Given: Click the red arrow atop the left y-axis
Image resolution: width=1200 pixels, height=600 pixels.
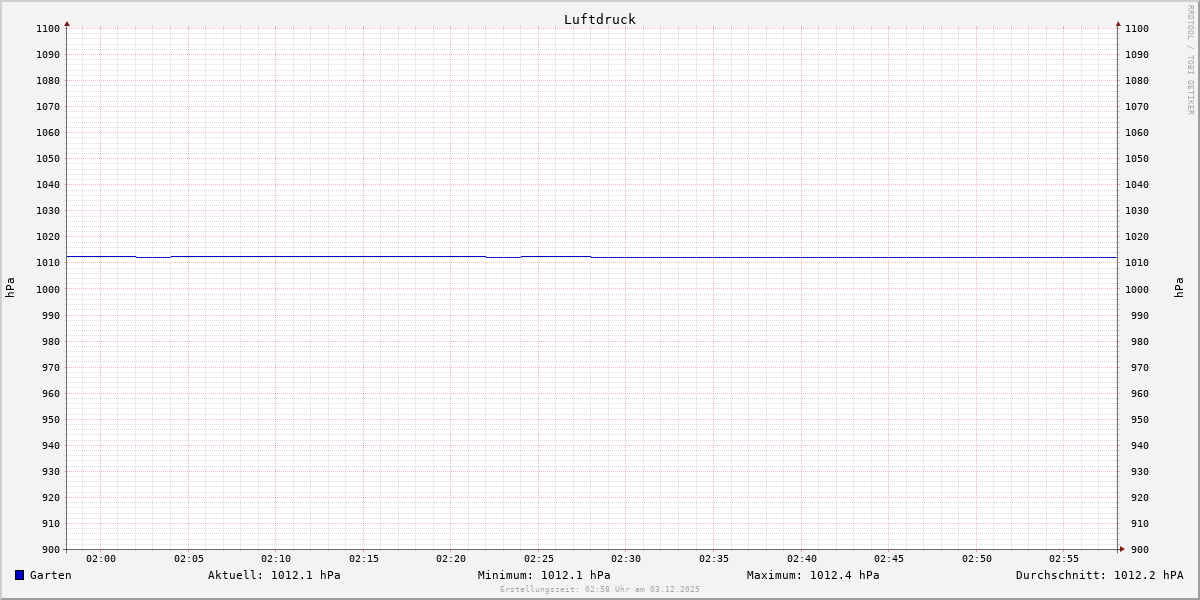Looking at the screenshot, I should click(67, 23).
